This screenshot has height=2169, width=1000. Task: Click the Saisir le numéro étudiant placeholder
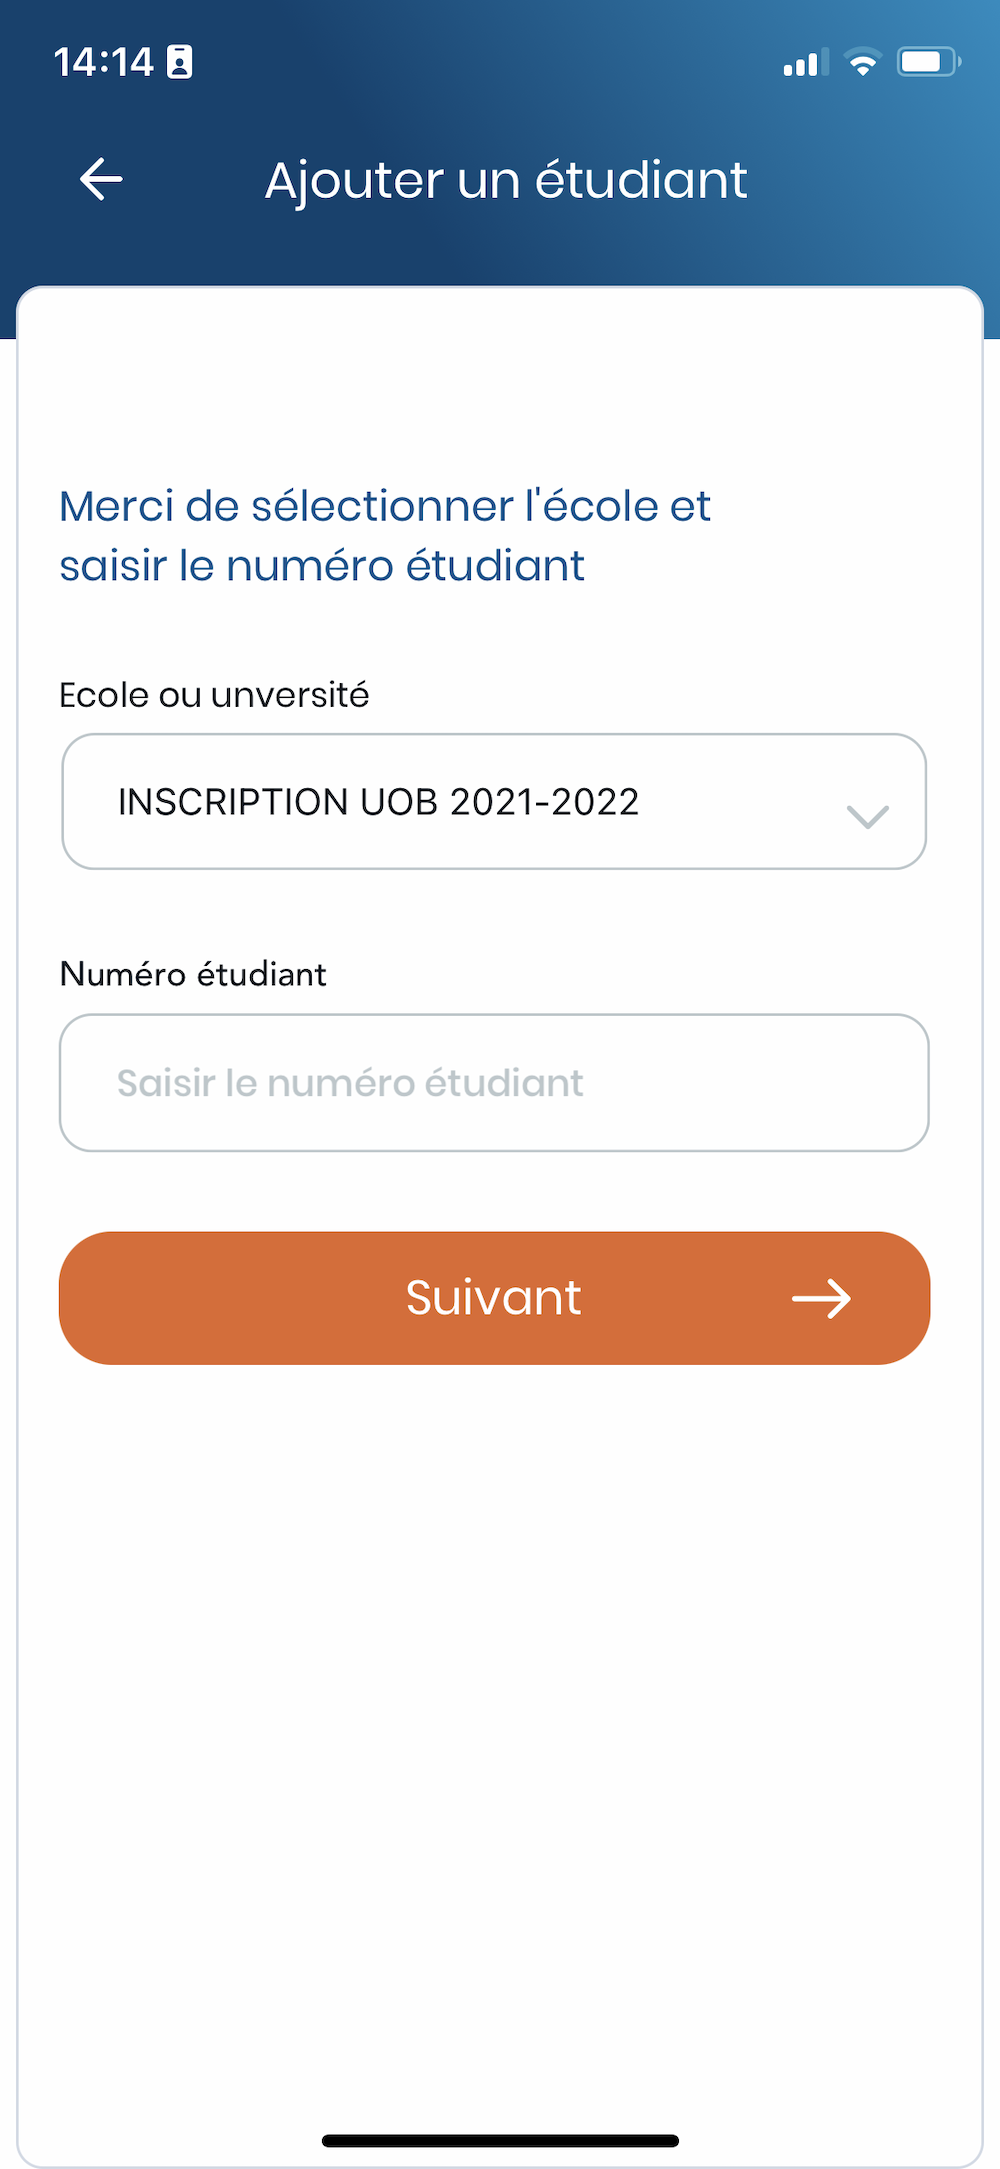(350, 1083)
